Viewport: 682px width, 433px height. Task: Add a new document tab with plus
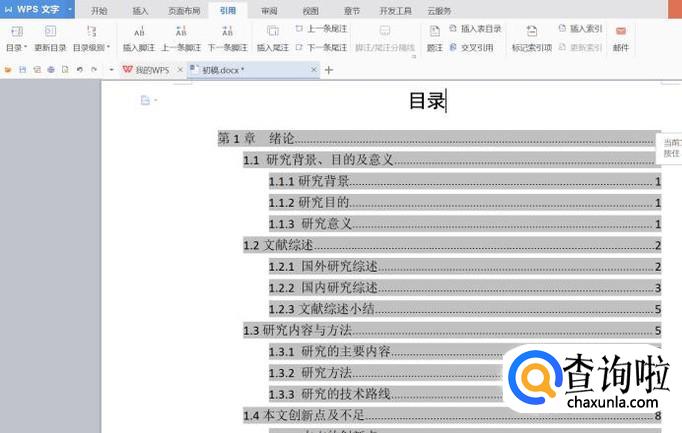[x=329, y=70]
